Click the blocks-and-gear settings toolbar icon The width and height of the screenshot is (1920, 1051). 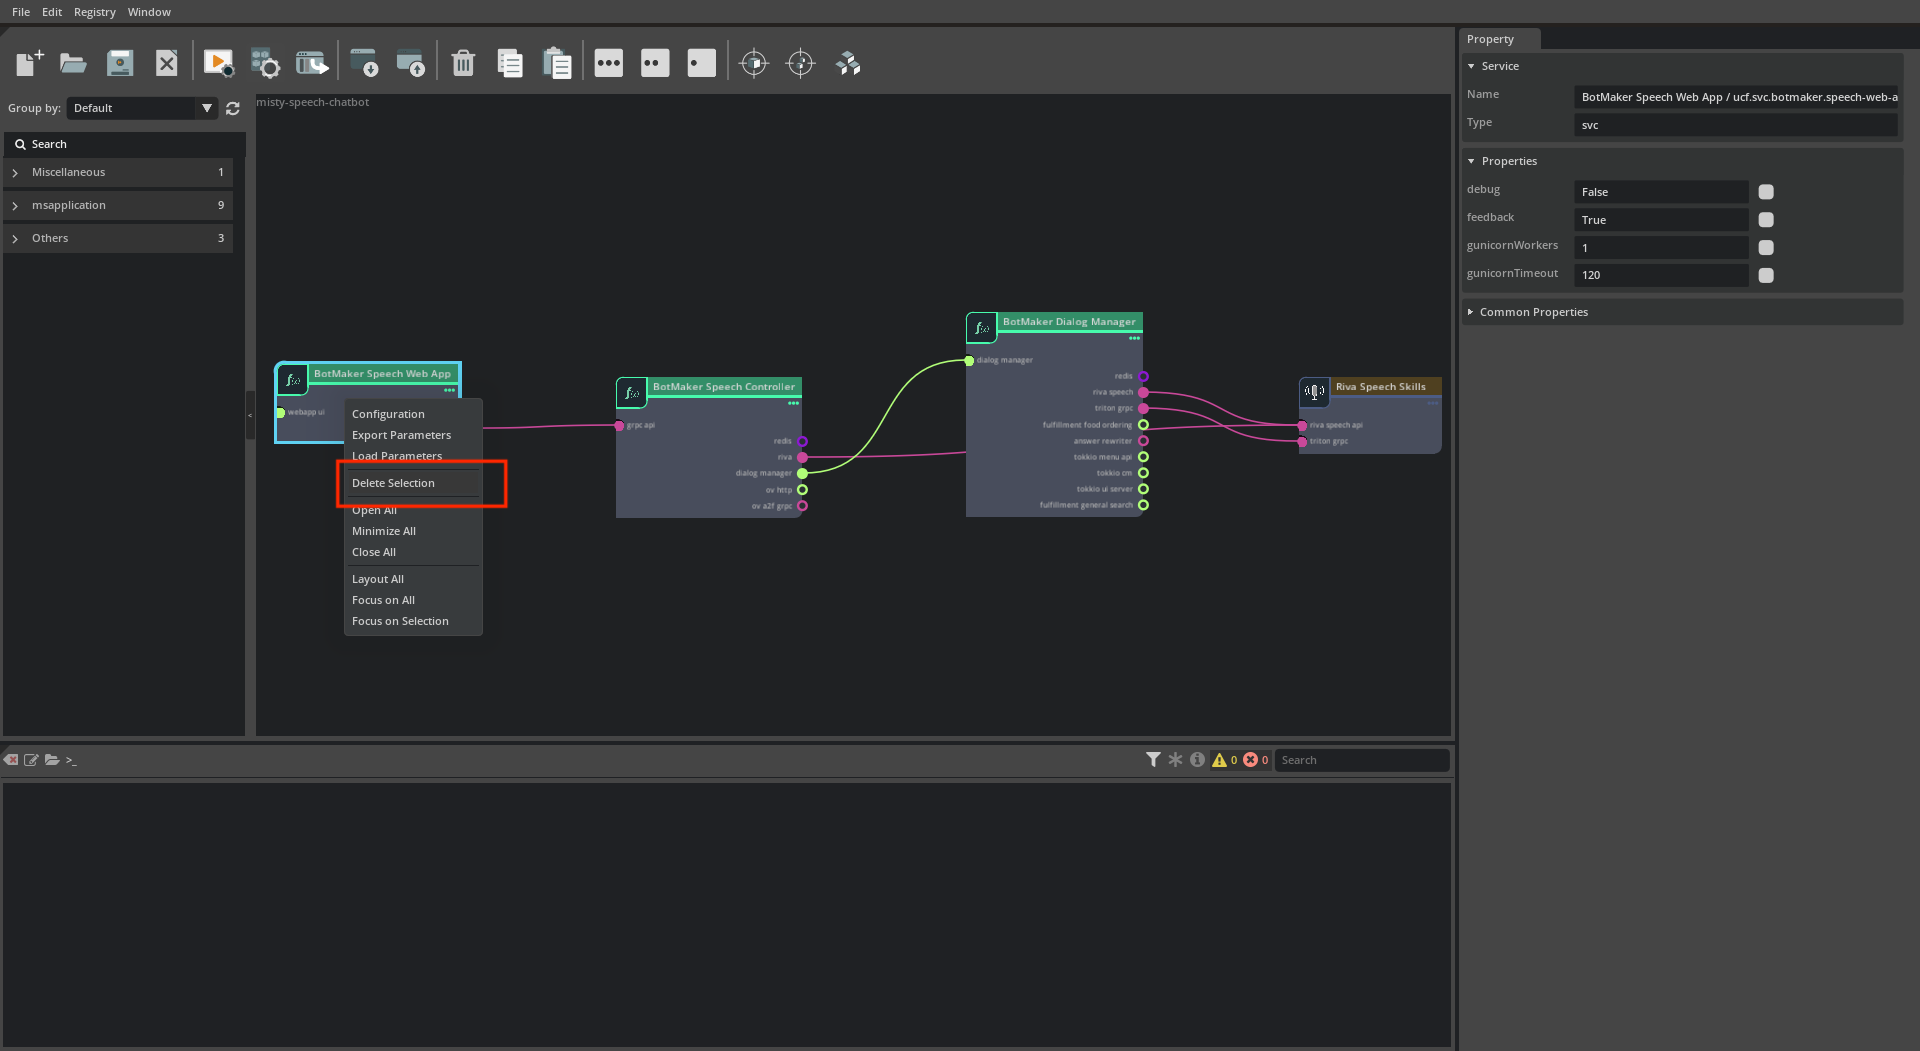265,63
